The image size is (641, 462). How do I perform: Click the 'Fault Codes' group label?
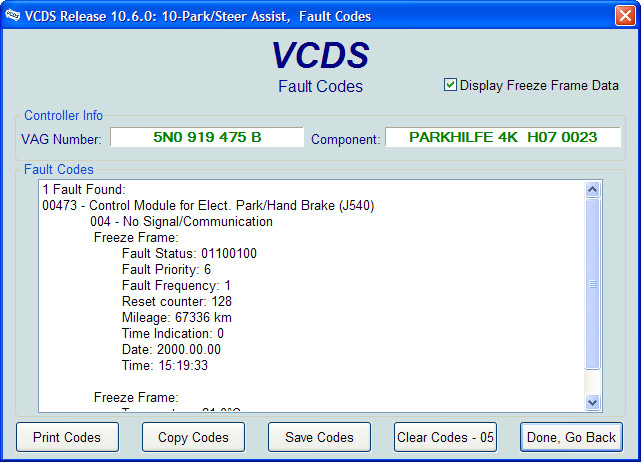coord(59,169)
